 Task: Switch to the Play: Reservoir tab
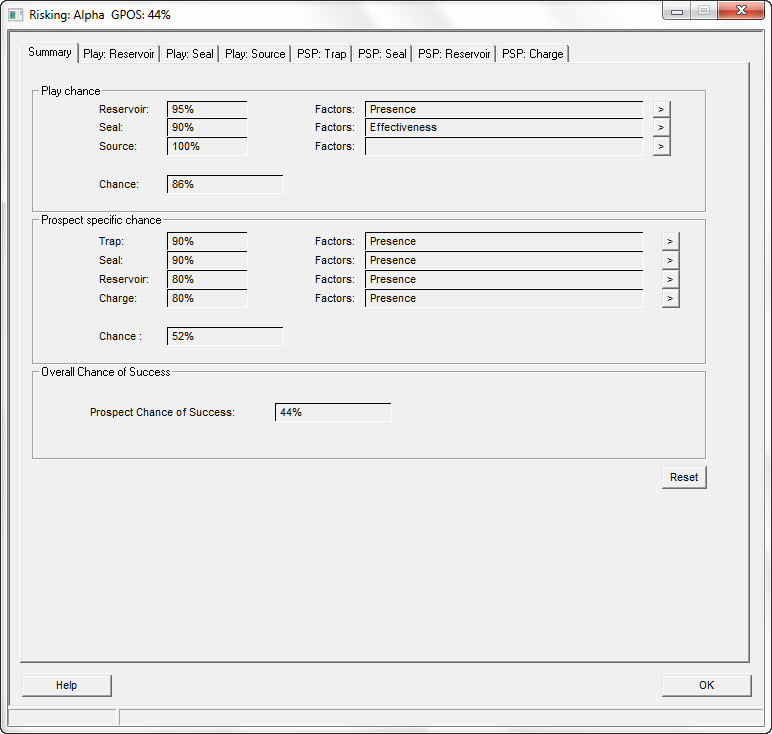(x=118, y=54)
